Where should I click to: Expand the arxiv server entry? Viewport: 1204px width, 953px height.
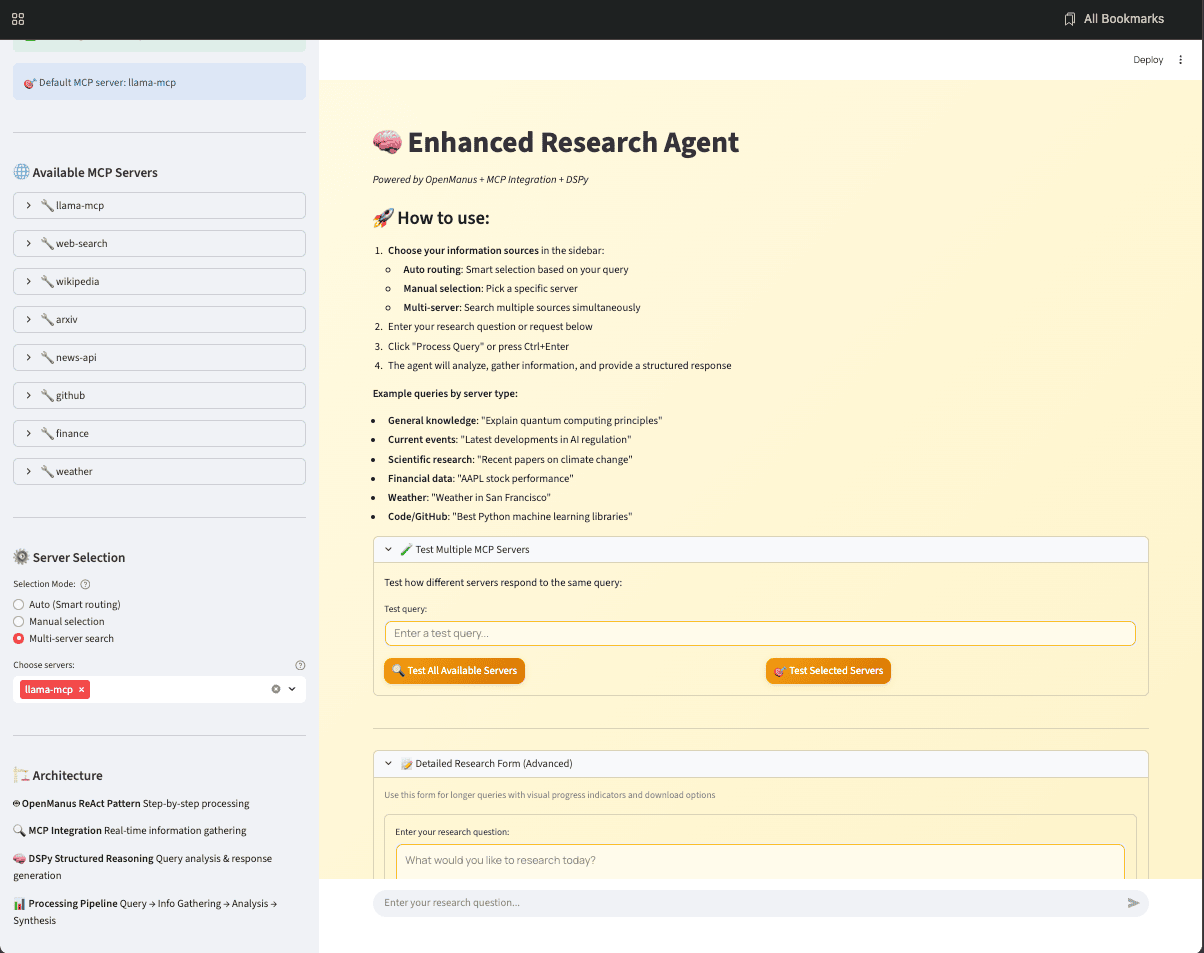tap(160, 320)
